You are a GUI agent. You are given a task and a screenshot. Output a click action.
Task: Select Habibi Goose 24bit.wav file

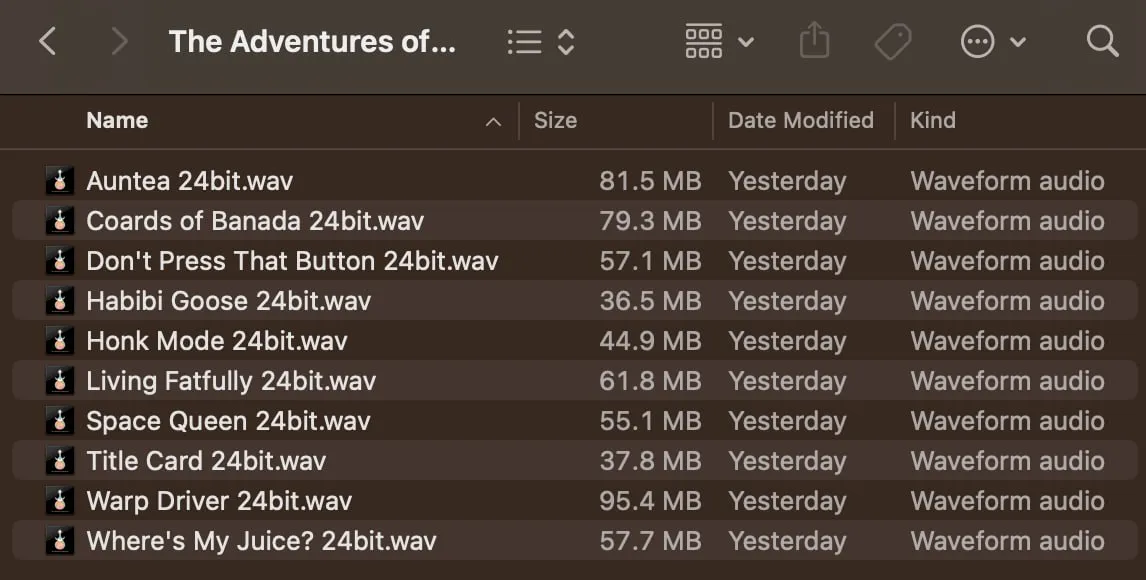tap(574, 300)
